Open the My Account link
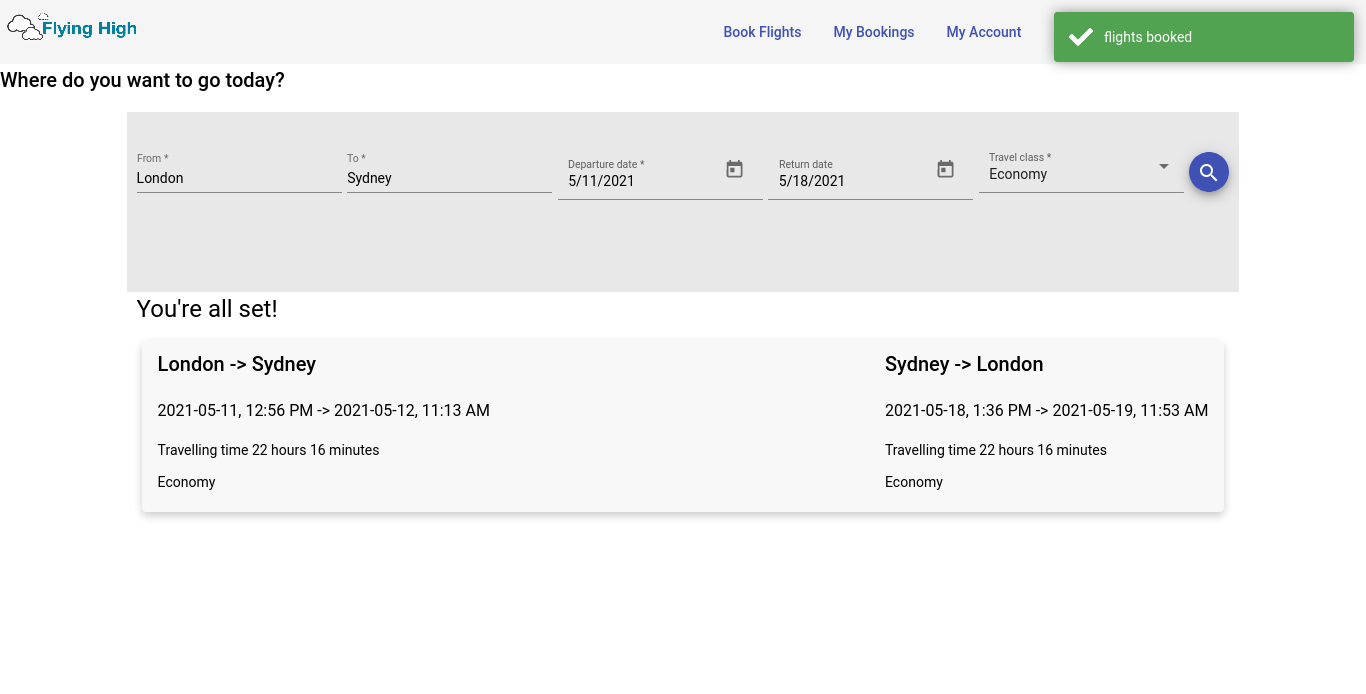The height and width of the screenshot is (694, 1366). [x=983, y=32]
